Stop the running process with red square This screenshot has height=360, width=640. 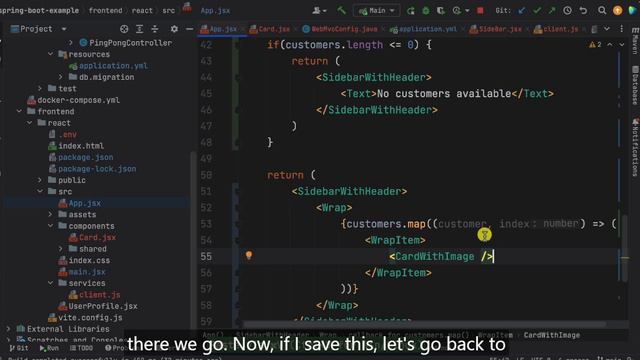[x=480, y=11]
